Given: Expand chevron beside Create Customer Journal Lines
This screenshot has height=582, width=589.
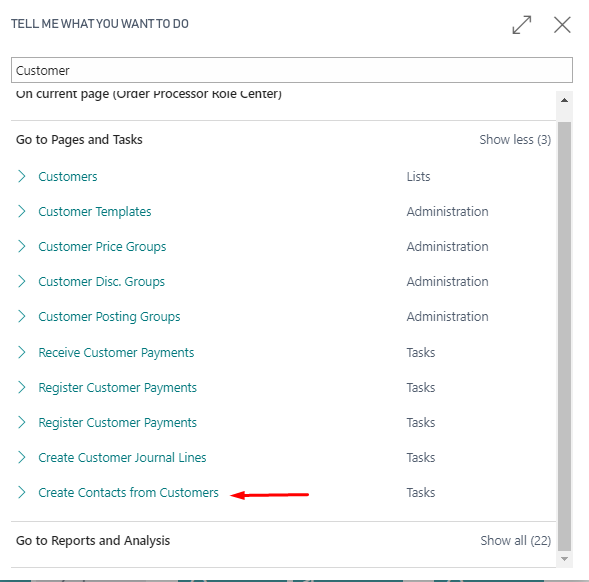Looking at the screenshot, I should 22,457.
